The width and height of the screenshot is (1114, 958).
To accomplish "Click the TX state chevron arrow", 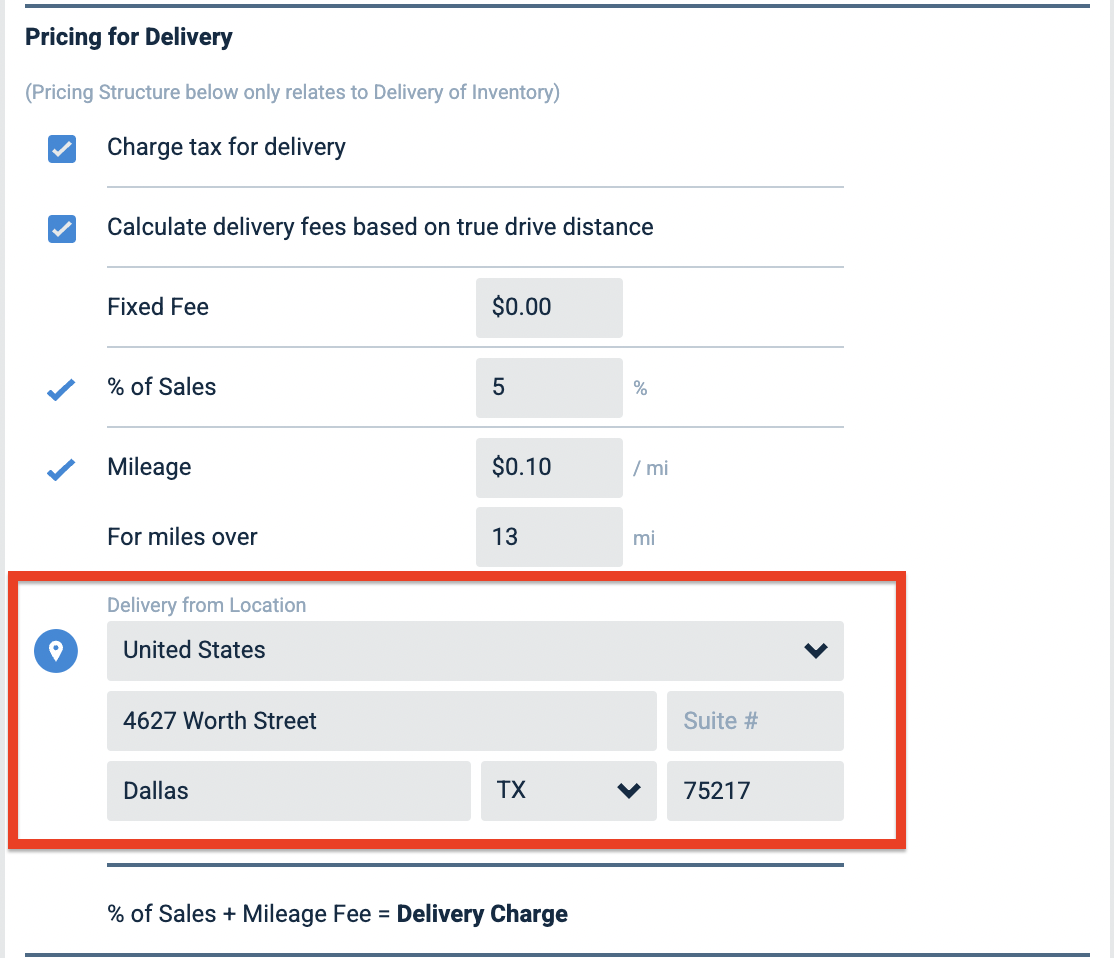I will (629, 790).
